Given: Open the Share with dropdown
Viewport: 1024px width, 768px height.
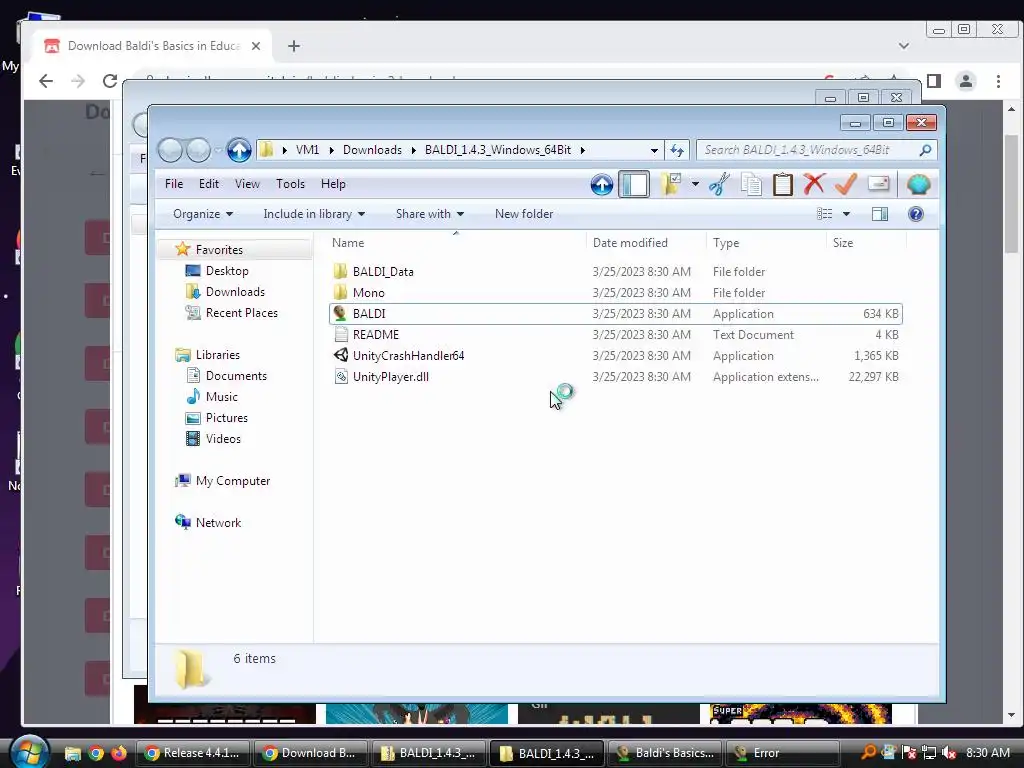Looking at the screenshot, I should [x=430, y=214].
